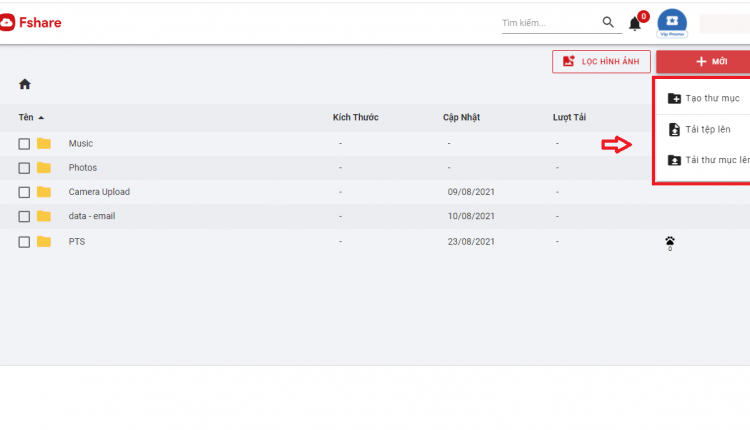Click the date 10/08/2021
This screenshot has width=750, height=430.
[471, 216]
